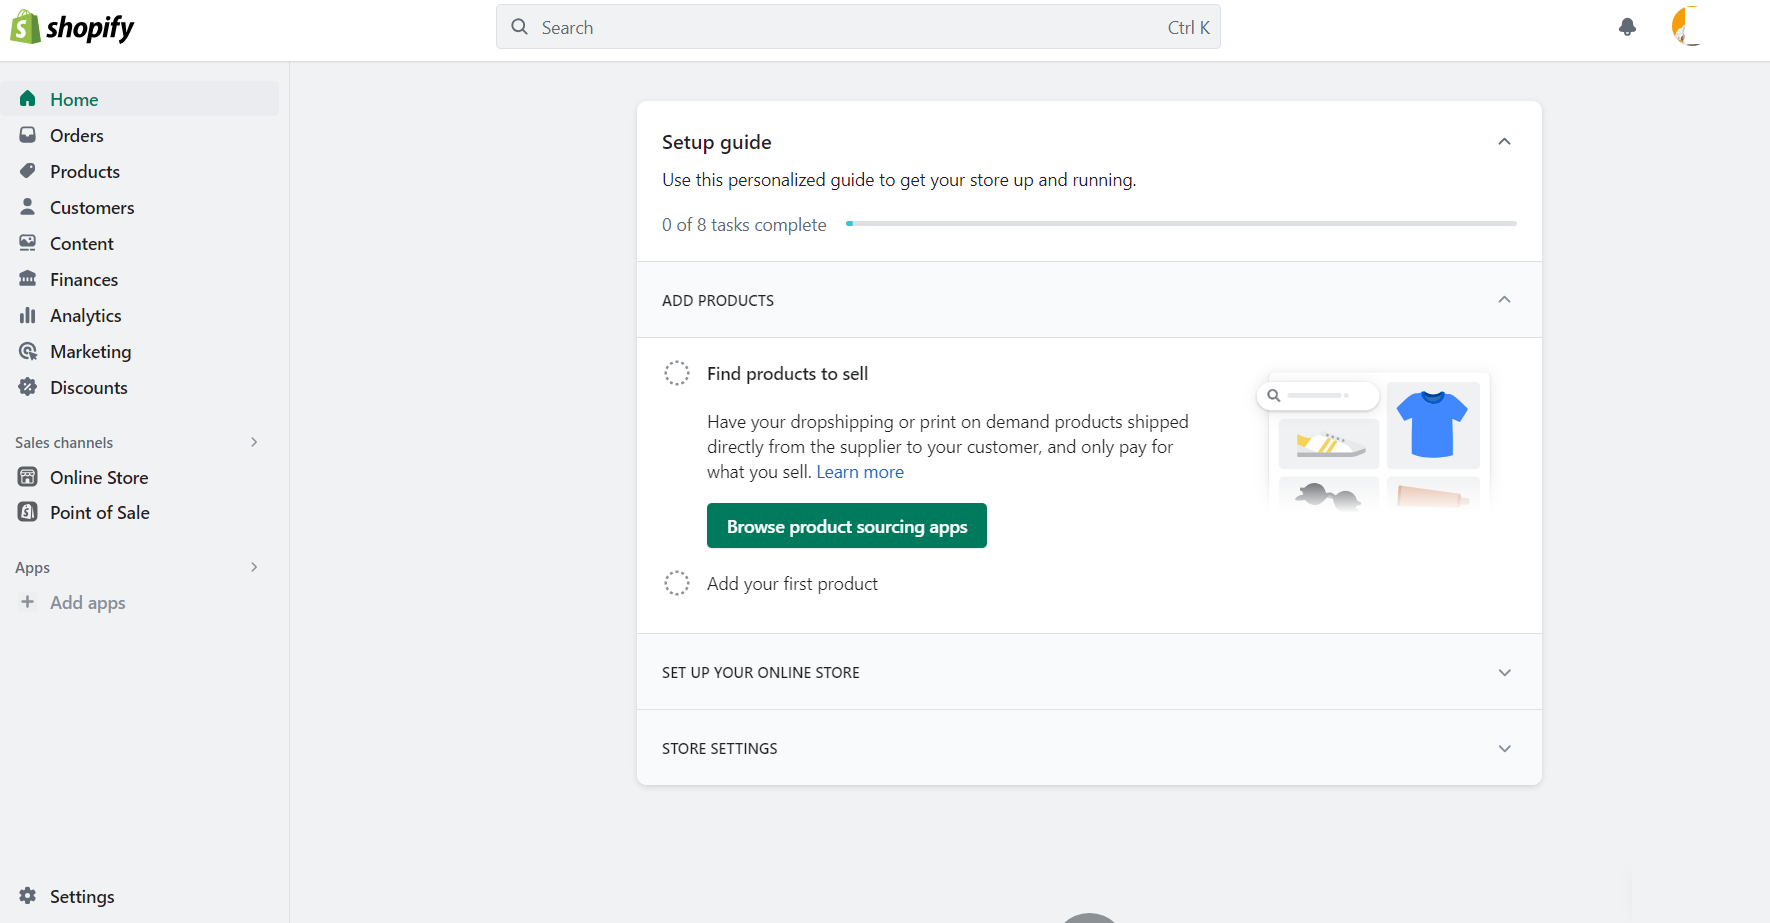Click the Home icon in sidebar

click(x=28, y=98)
